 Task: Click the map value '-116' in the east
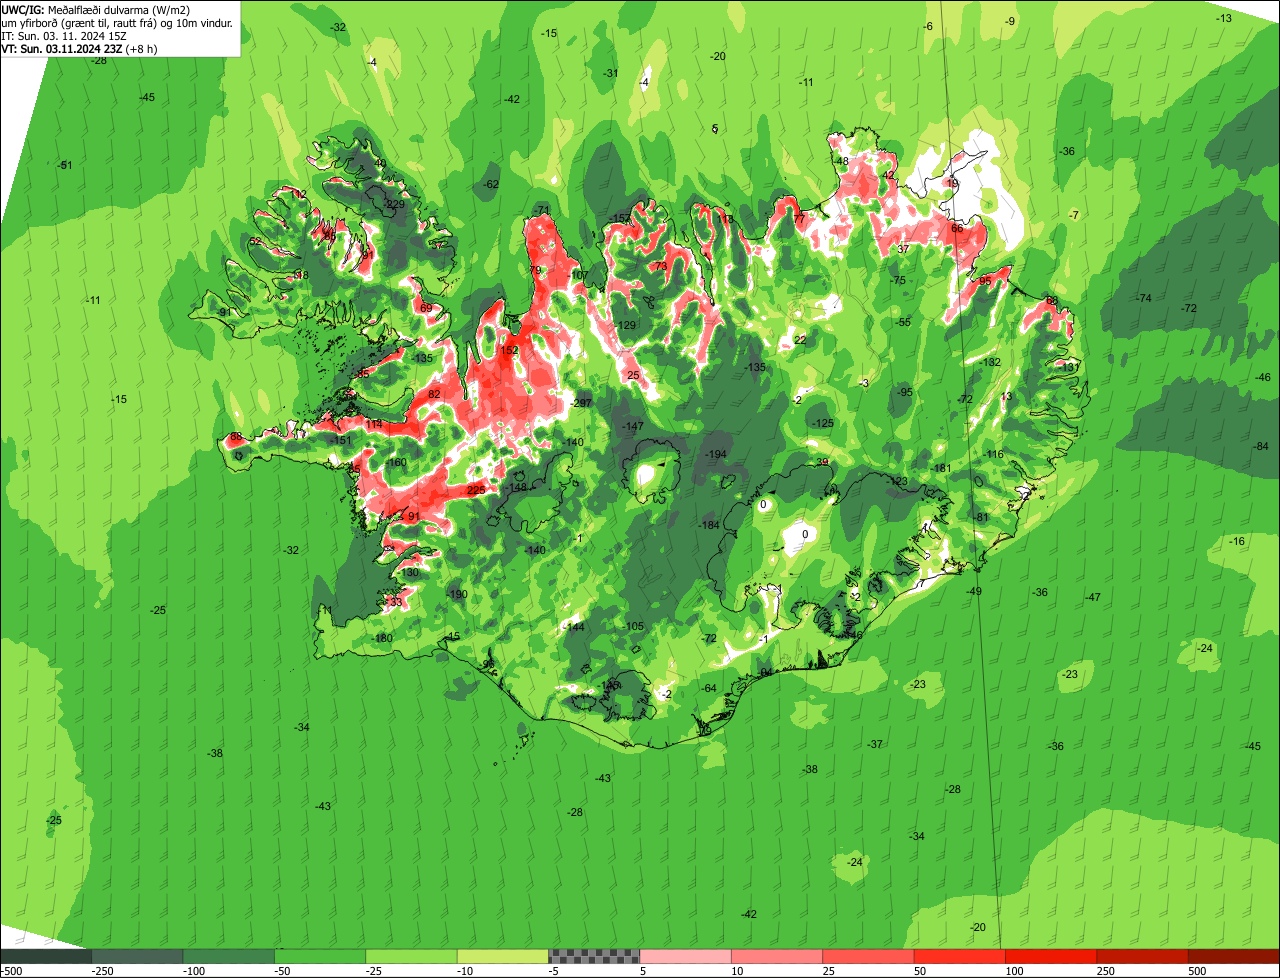click(993, 454)
